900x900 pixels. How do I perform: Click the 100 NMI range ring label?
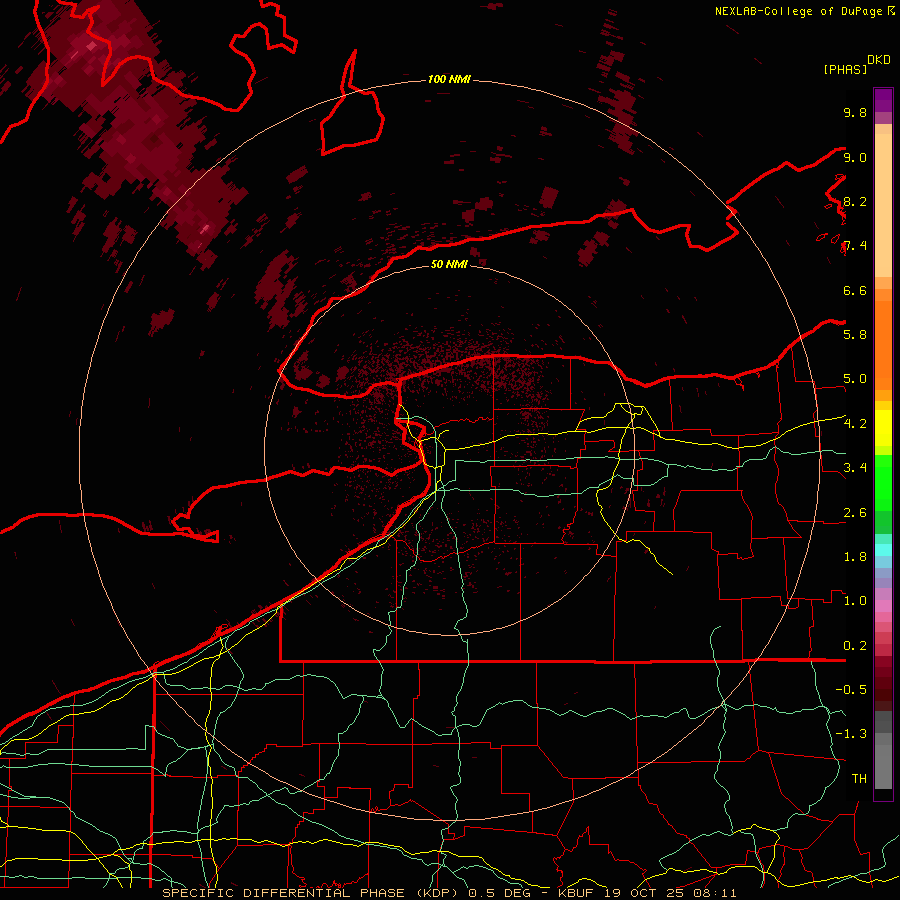449,79
